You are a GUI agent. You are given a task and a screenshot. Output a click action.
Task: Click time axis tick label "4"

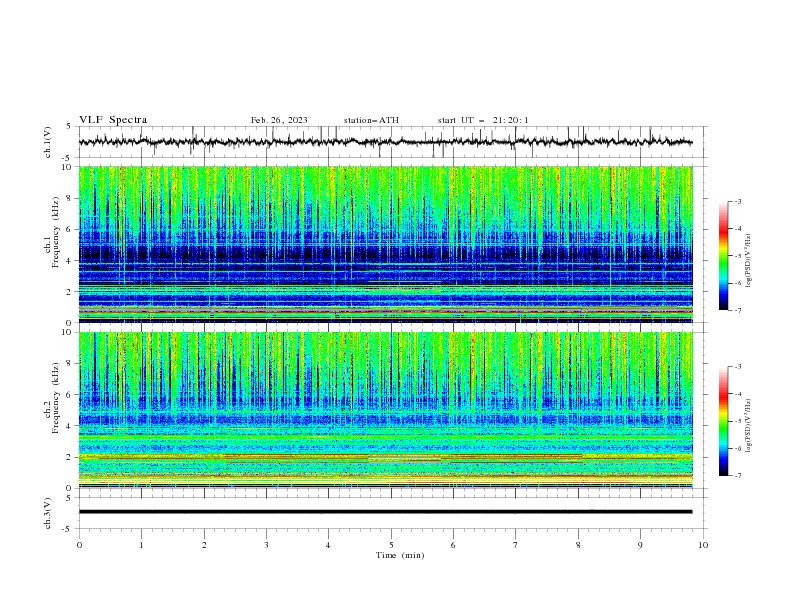(329, 545)
